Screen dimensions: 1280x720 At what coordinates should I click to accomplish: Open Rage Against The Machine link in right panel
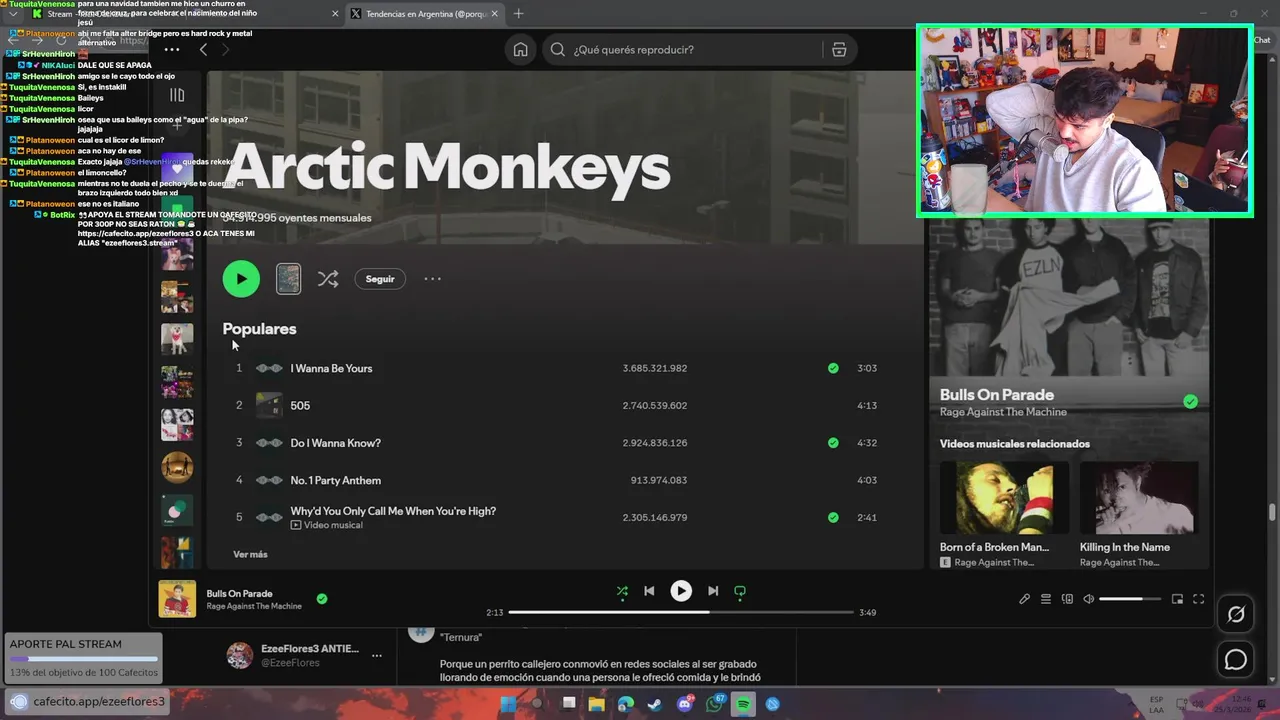(x=1003, y=412)
